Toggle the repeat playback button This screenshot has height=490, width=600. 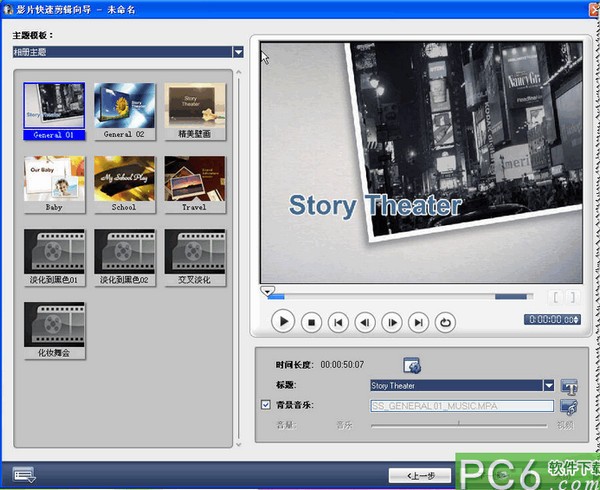pos(446,322)
